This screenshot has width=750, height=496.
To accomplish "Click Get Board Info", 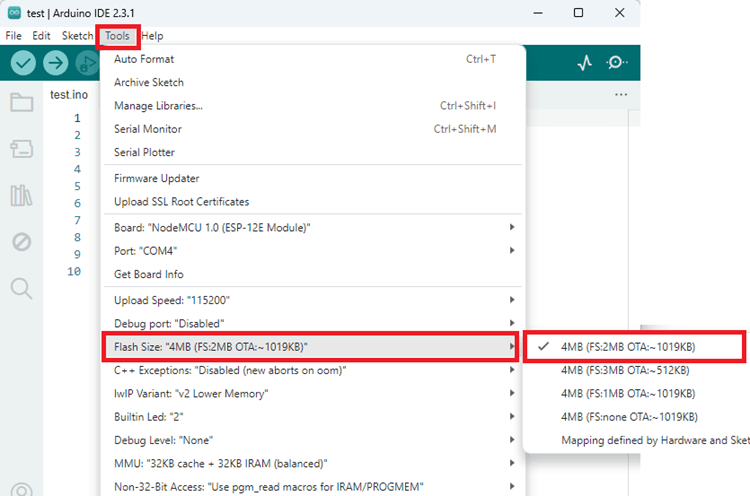I will pos(149,274).
